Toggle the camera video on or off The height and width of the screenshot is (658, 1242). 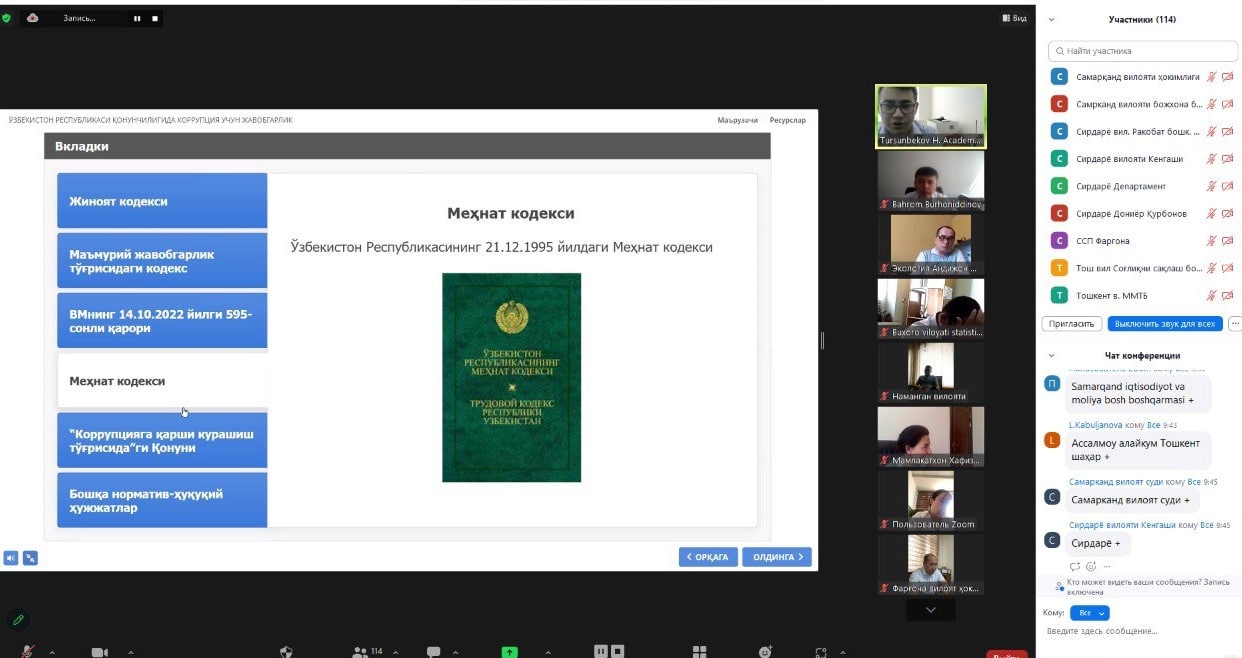click(100, 652)
